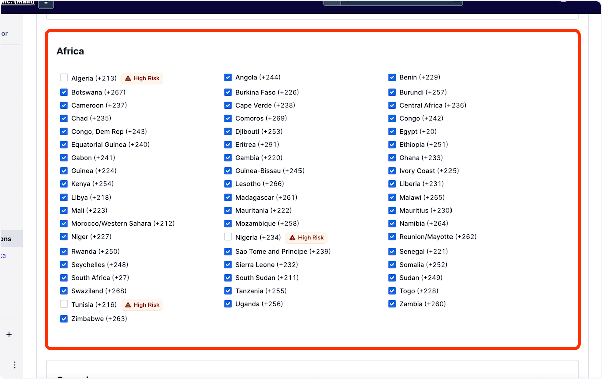Untick the Cameroon (+237) box
Screen dimensions: 602x379
click(x=64, y=105)
